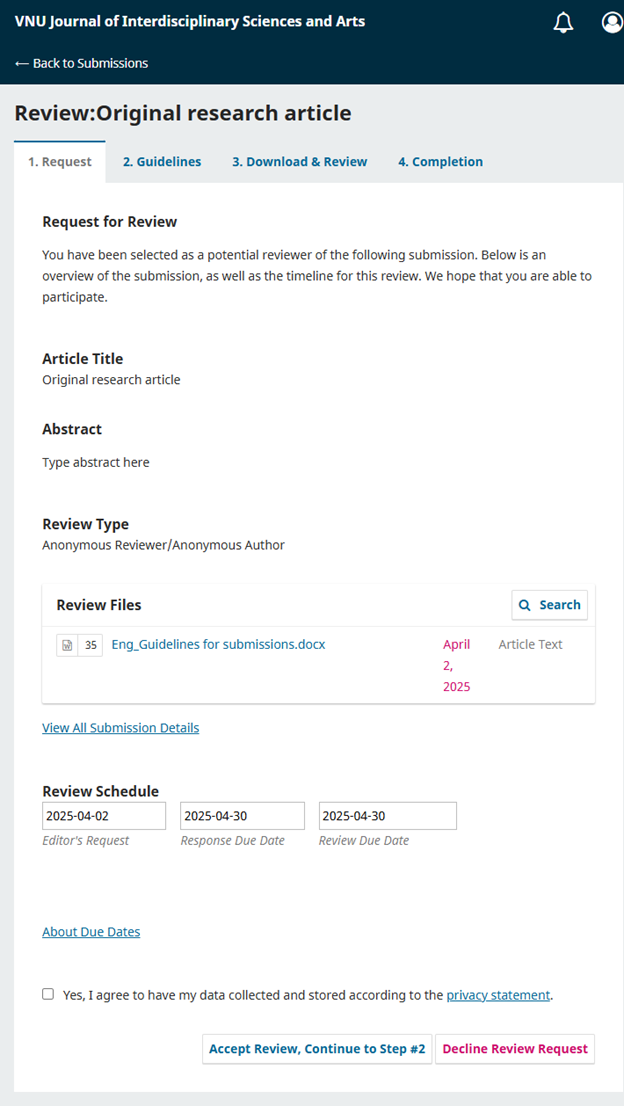Click the Response Due Date field
The image size is (624, 1106).
(242, 816)
